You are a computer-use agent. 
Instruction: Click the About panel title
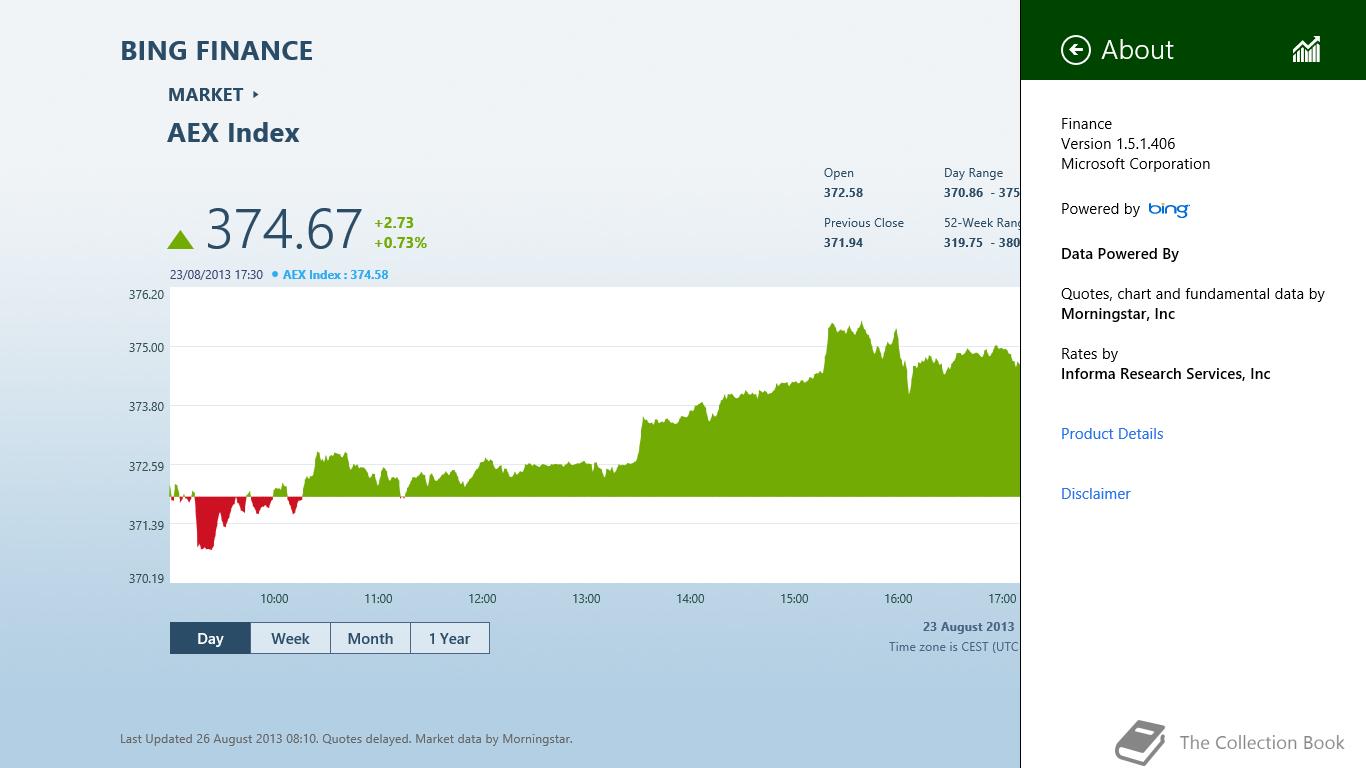[1137, 50]
